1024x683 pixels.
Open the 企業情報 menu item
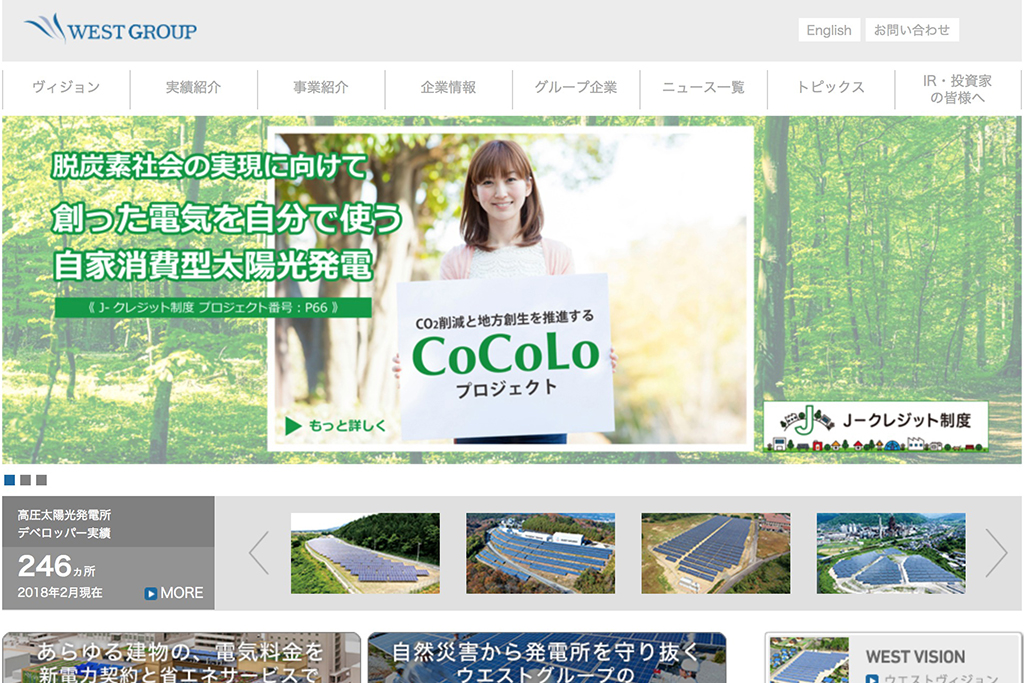(448, 87)
